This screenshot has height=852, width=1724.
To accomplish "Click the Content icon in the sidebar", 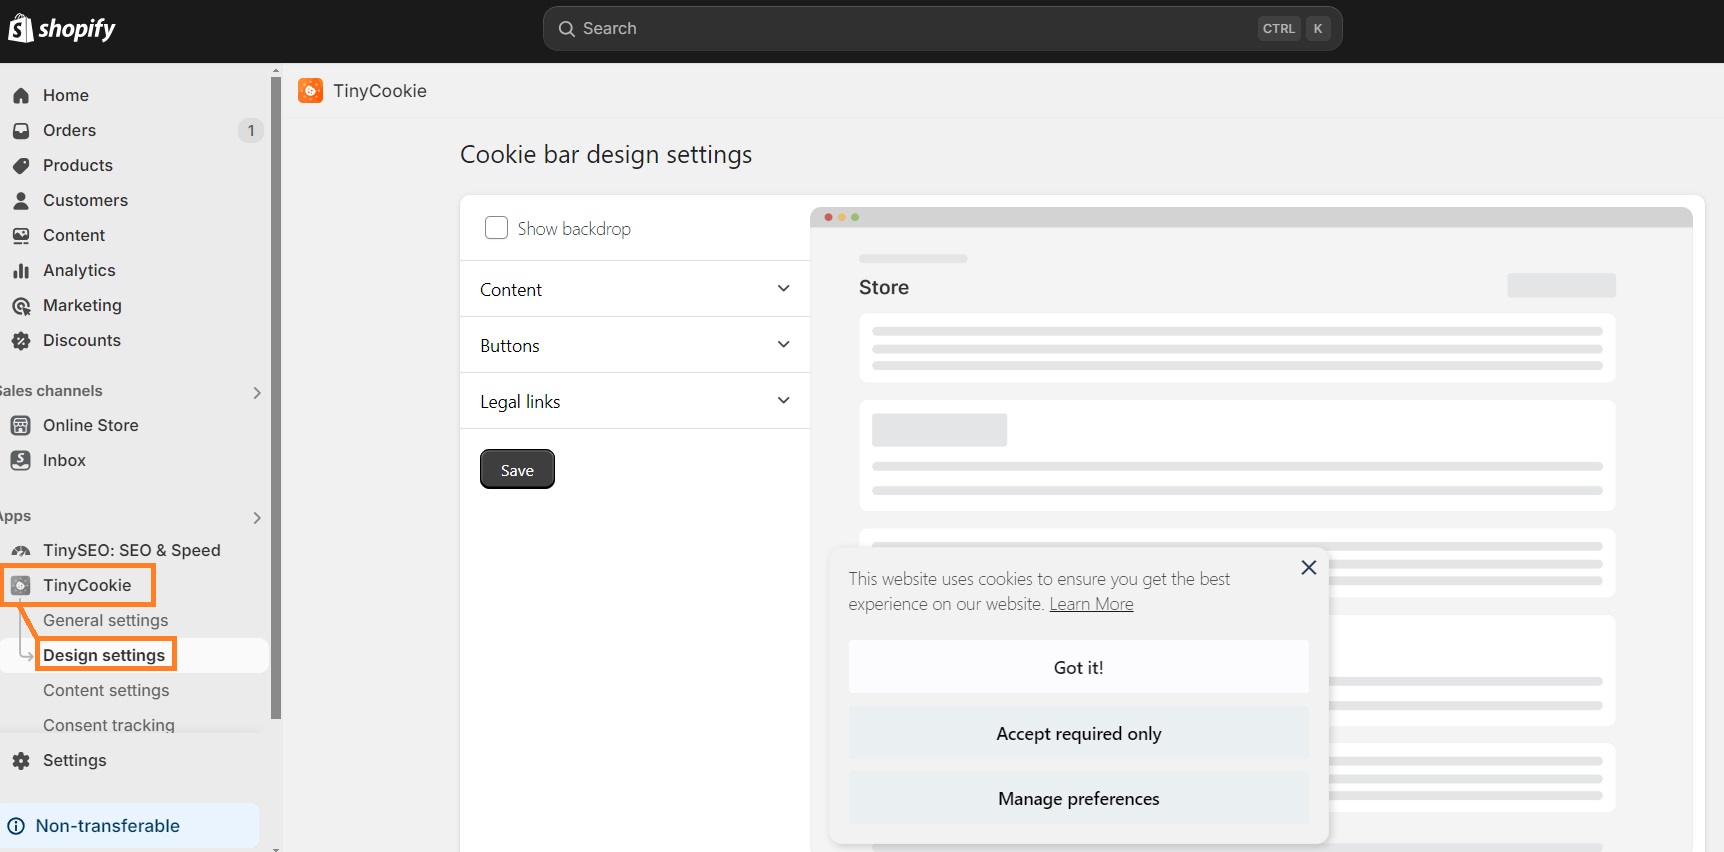I will coord(21,236).
